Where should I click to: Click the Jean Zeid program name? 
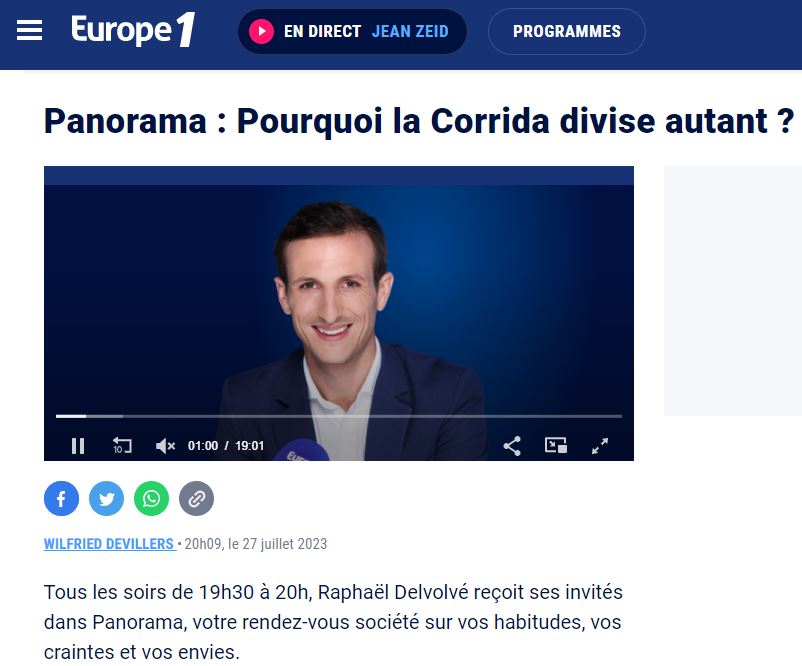[410, 31]
